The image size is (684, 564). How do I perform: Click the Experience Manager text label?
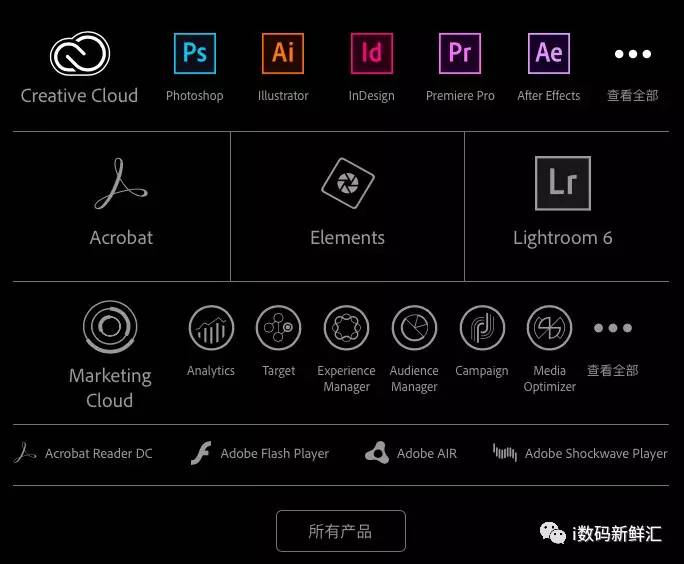point(346,379)
